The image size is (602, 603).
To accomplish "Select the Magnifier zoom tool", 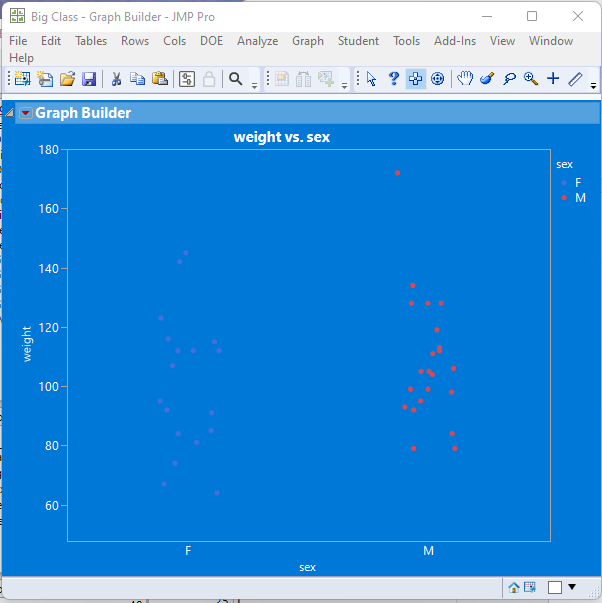I will point(531,79).
